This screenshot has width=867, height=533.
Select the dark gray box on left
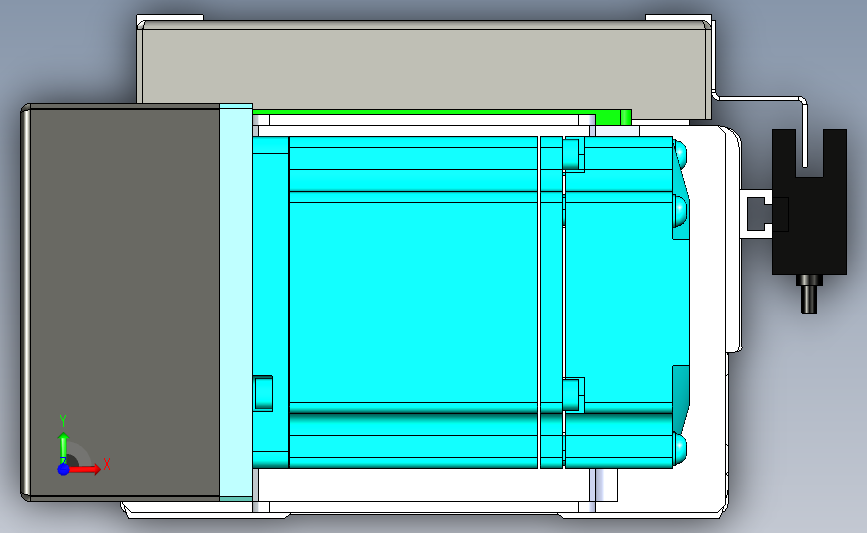(122, 302)
